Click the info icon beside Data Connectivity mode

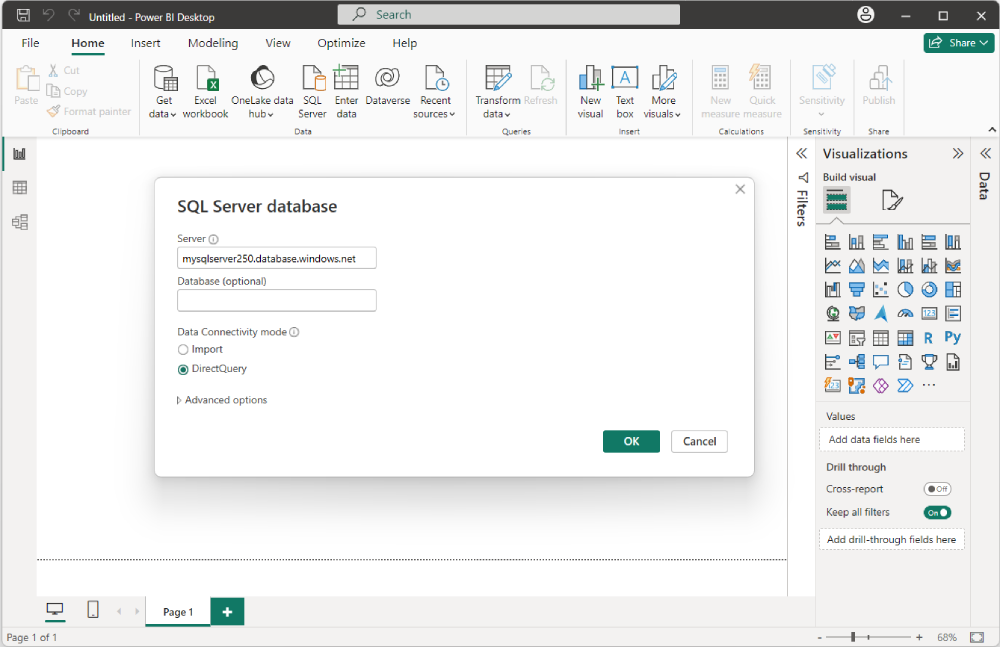pyautogui.click(x=294, y=332)
